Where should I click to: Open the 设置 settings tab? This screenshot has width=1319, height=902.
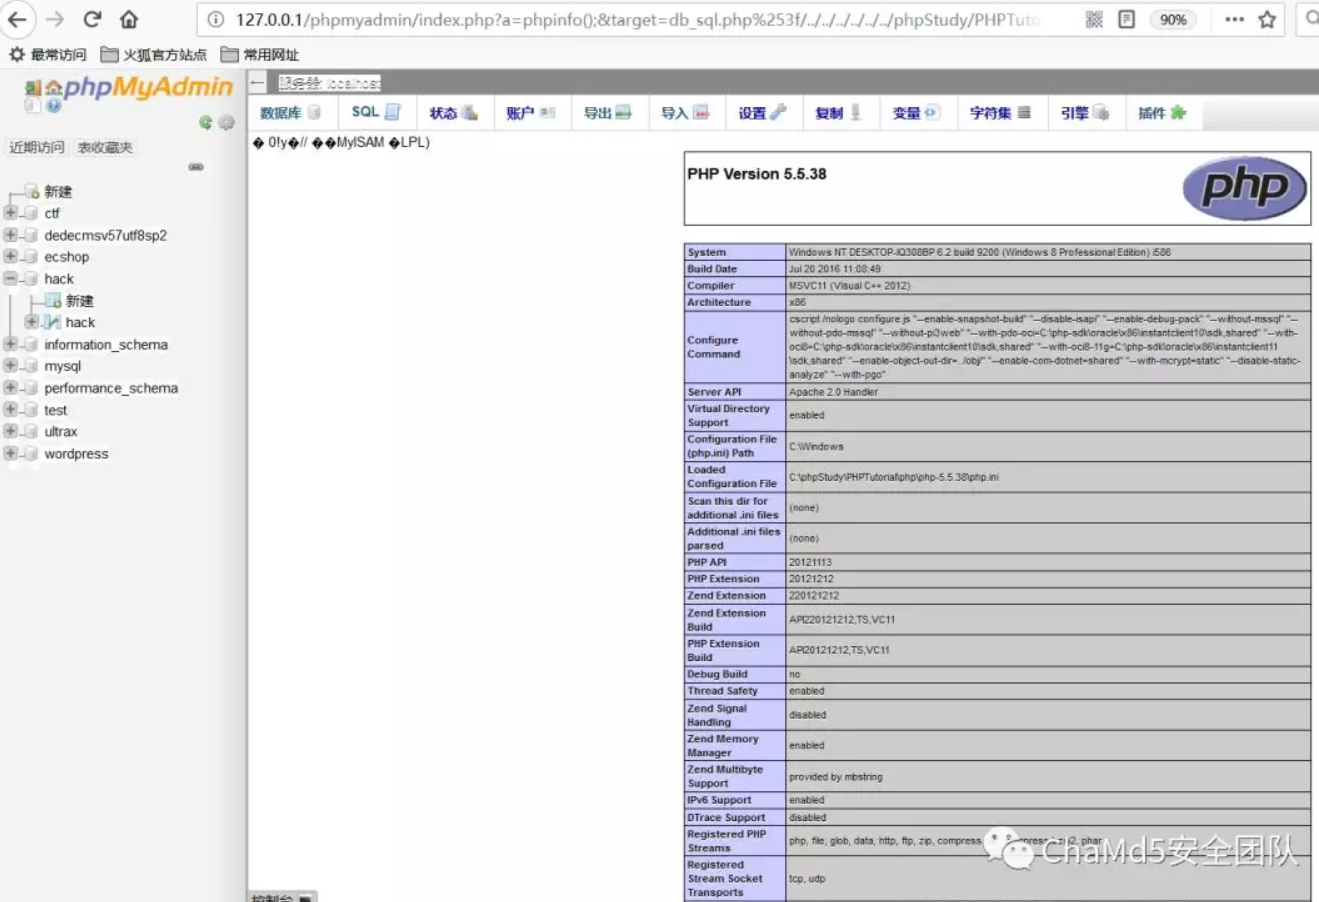762,113
